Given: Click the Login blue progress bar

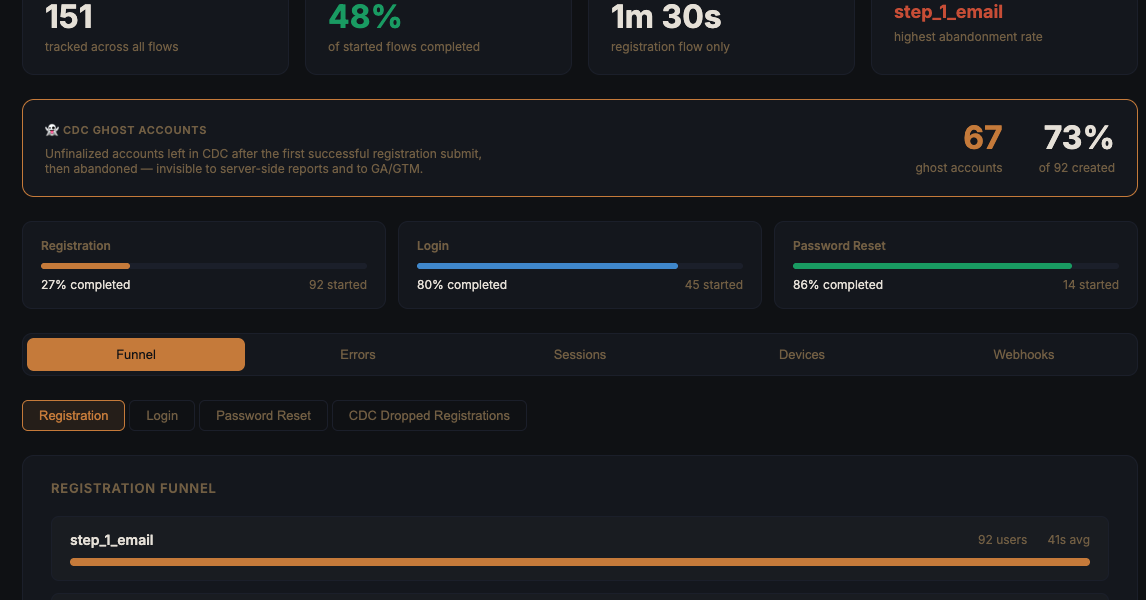Looking at the screenshot, I should tap(547, 266).
